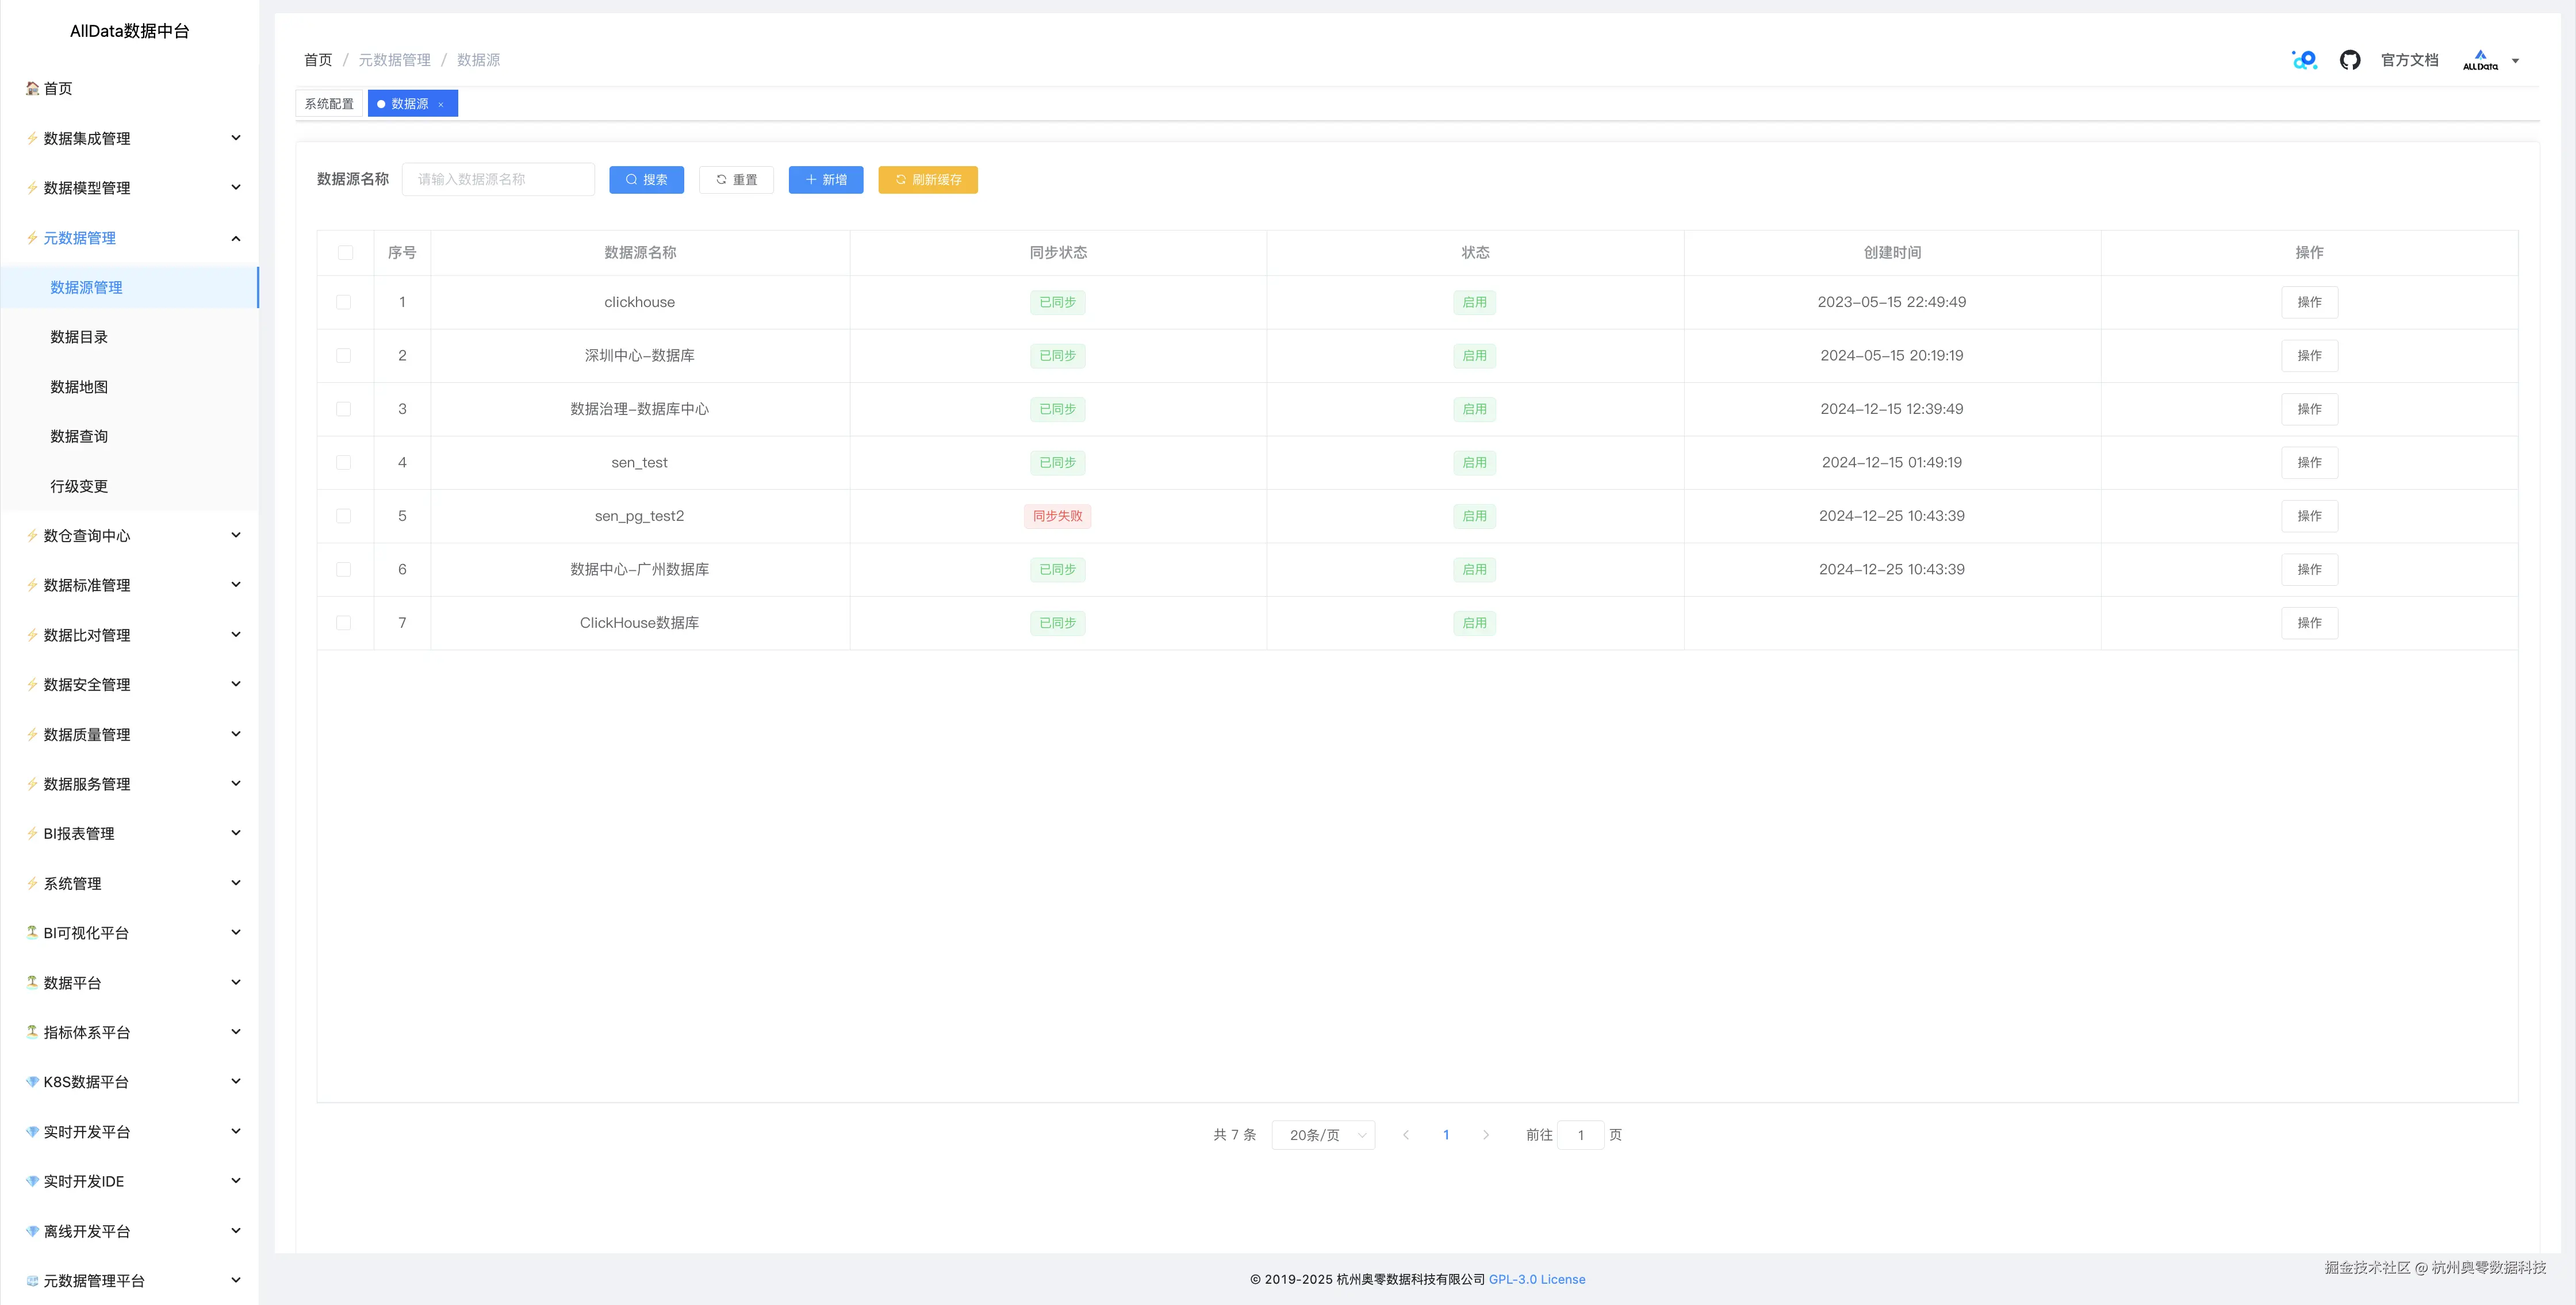Open the 20条/页 page size dropdown
The image size is (2576, 1305).
(x=1323, y=1135)
